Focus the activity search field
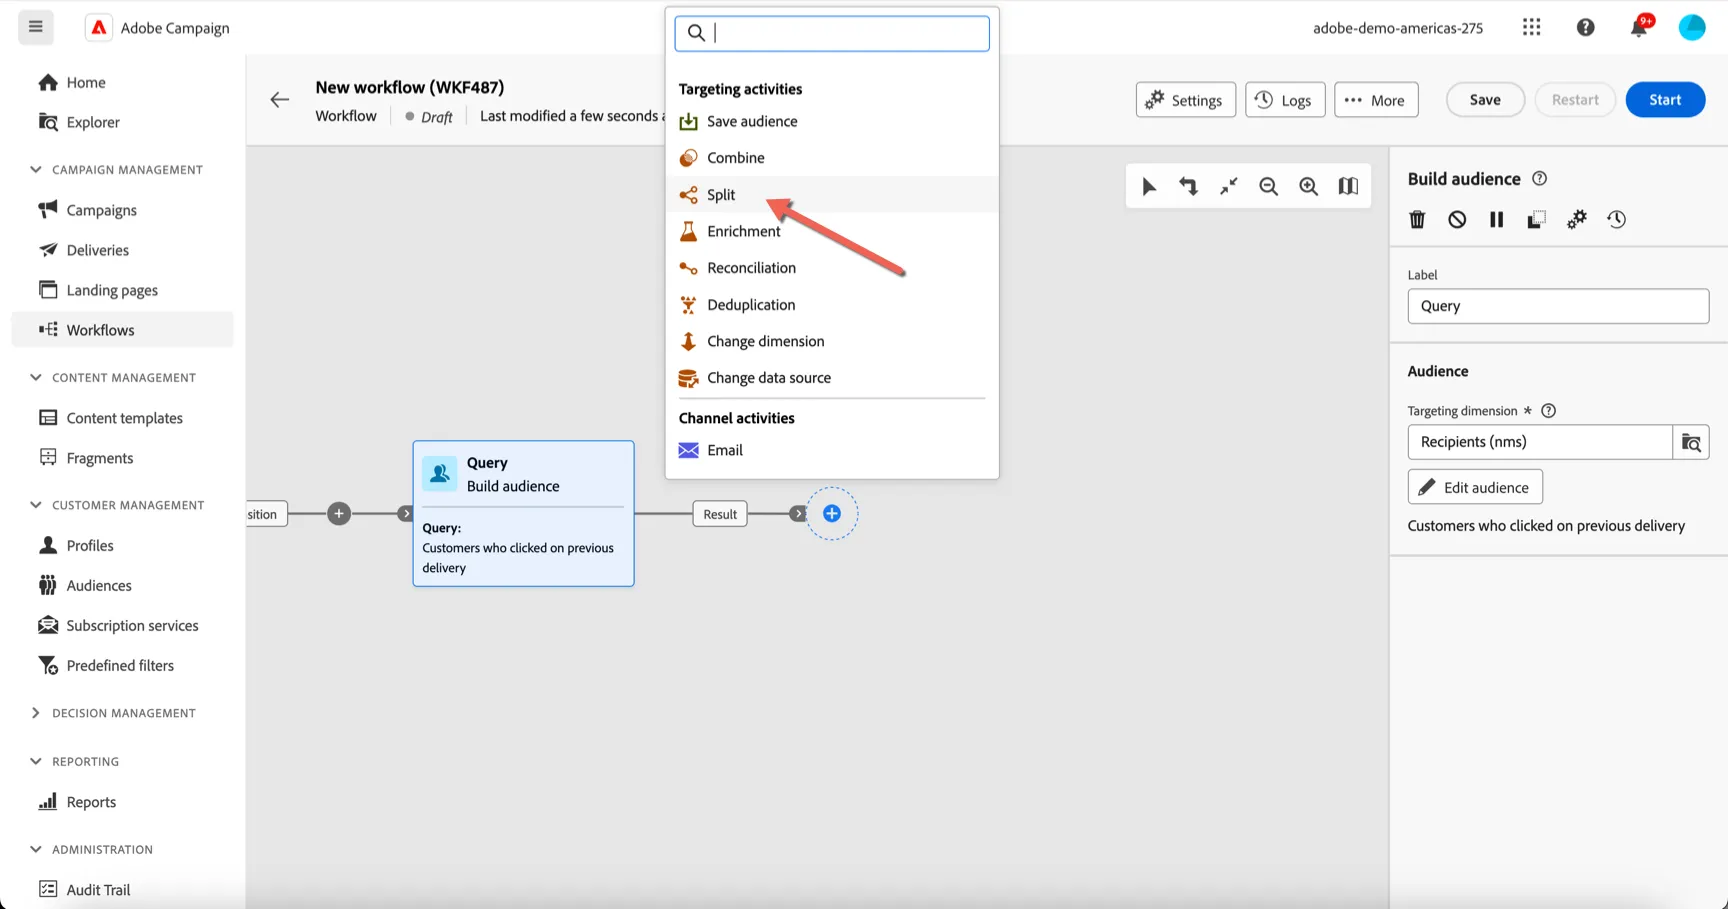The width and height of the screenshot is (1728, 909). pyautogui.click(x=832, y=33)
